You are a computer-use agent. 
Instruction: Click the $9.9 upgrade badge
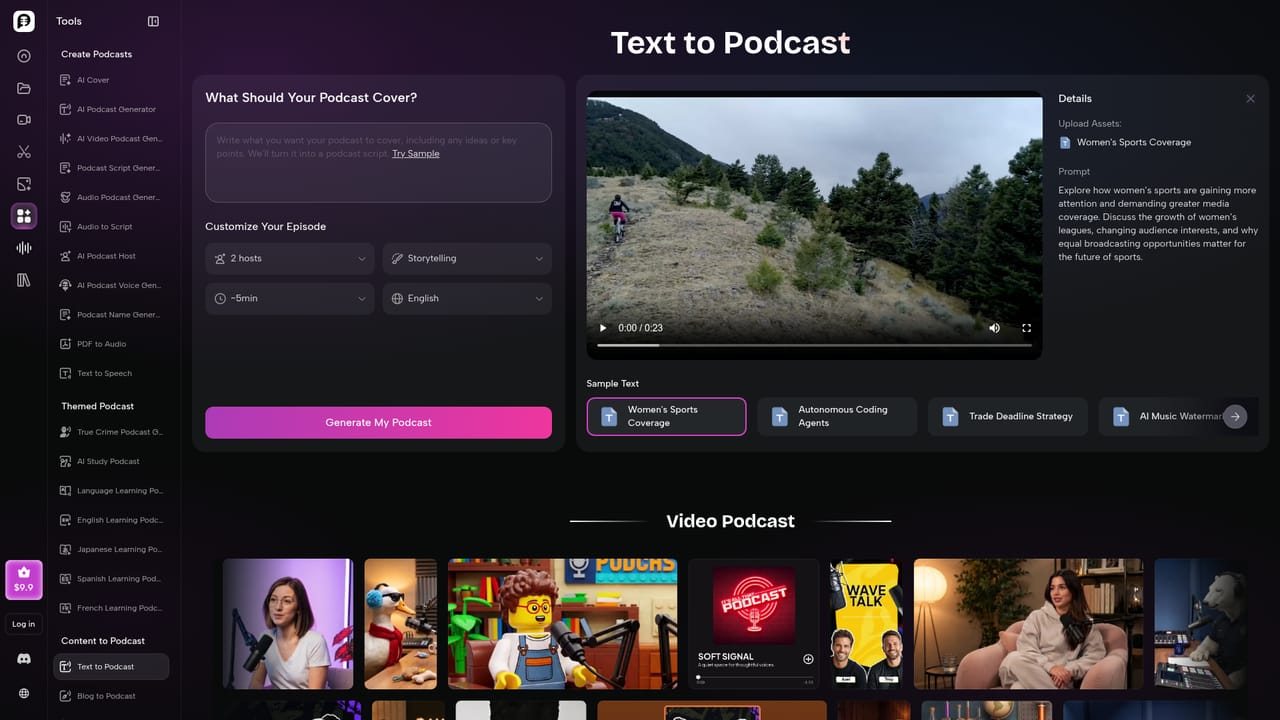pos(24,580)
